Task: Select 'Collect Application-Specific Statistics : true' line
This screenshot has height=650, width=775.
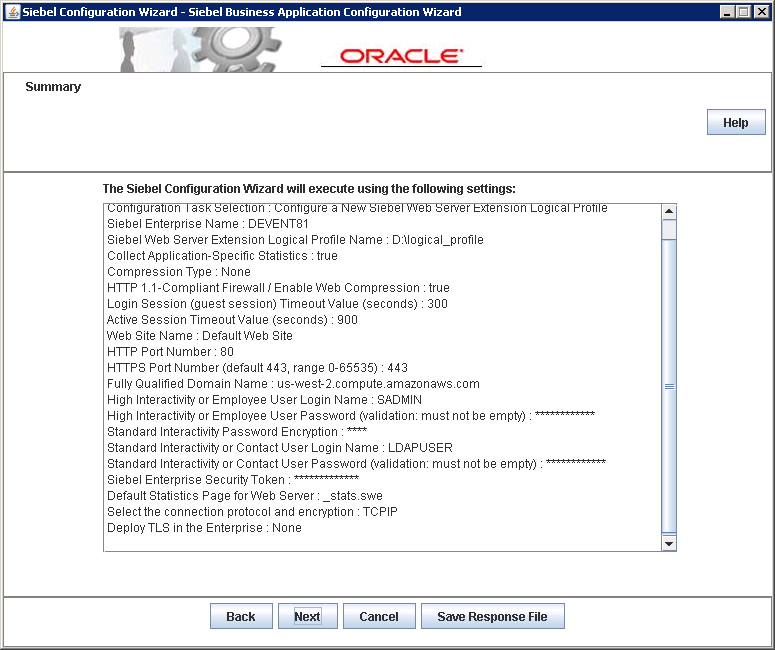Action: click(222, 256)
